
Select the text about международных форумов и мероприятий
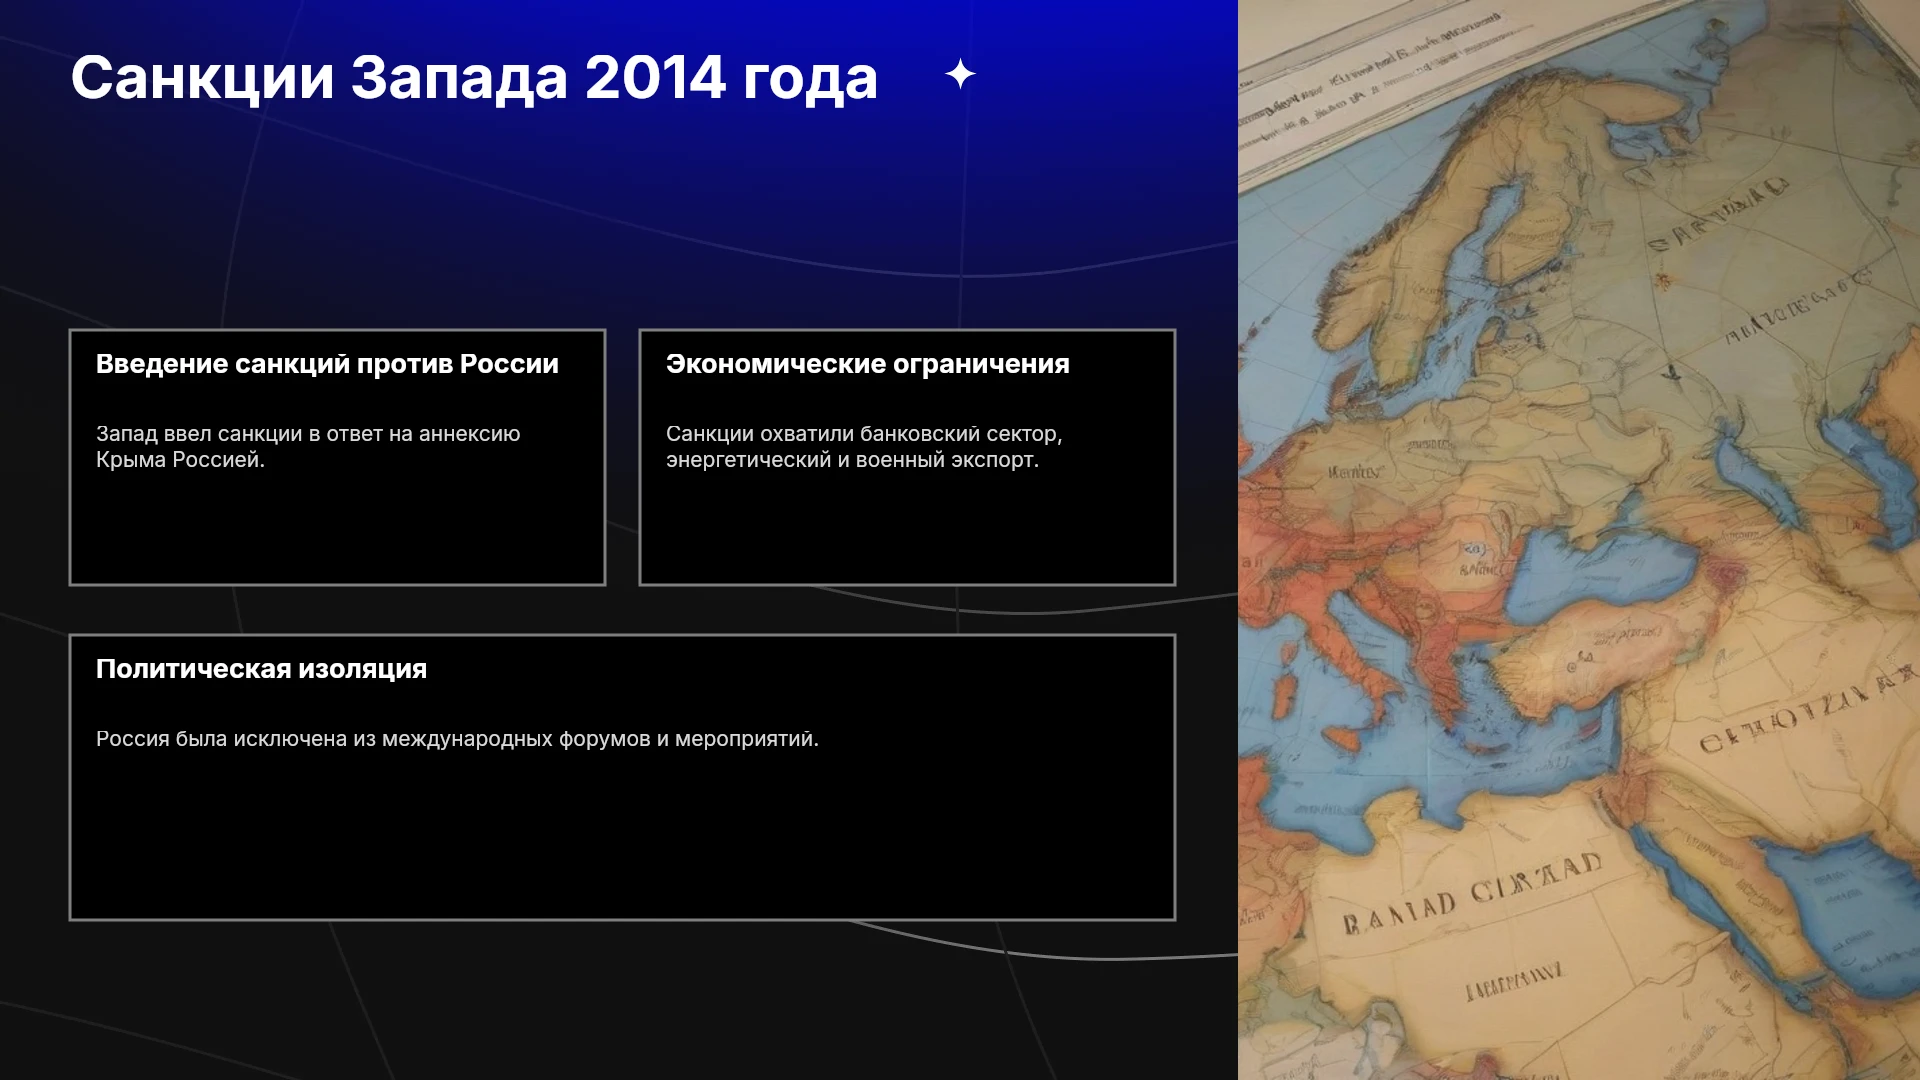coord(457,739)
